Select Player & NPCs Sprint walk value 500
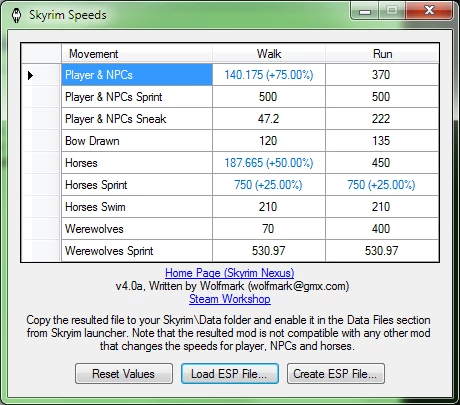 coord(269,97)
